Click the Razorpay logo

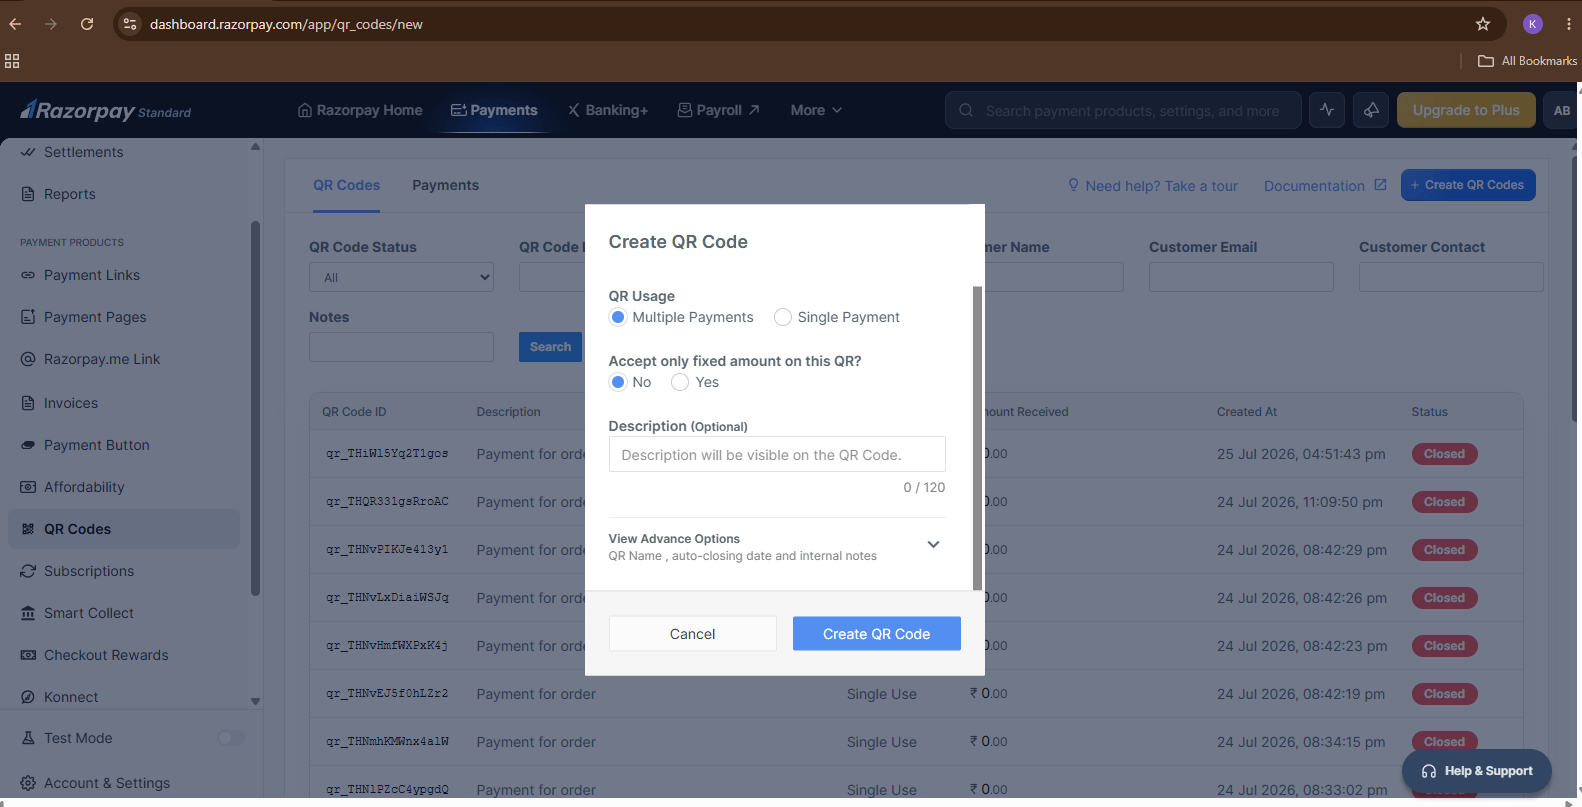(106, 110)
